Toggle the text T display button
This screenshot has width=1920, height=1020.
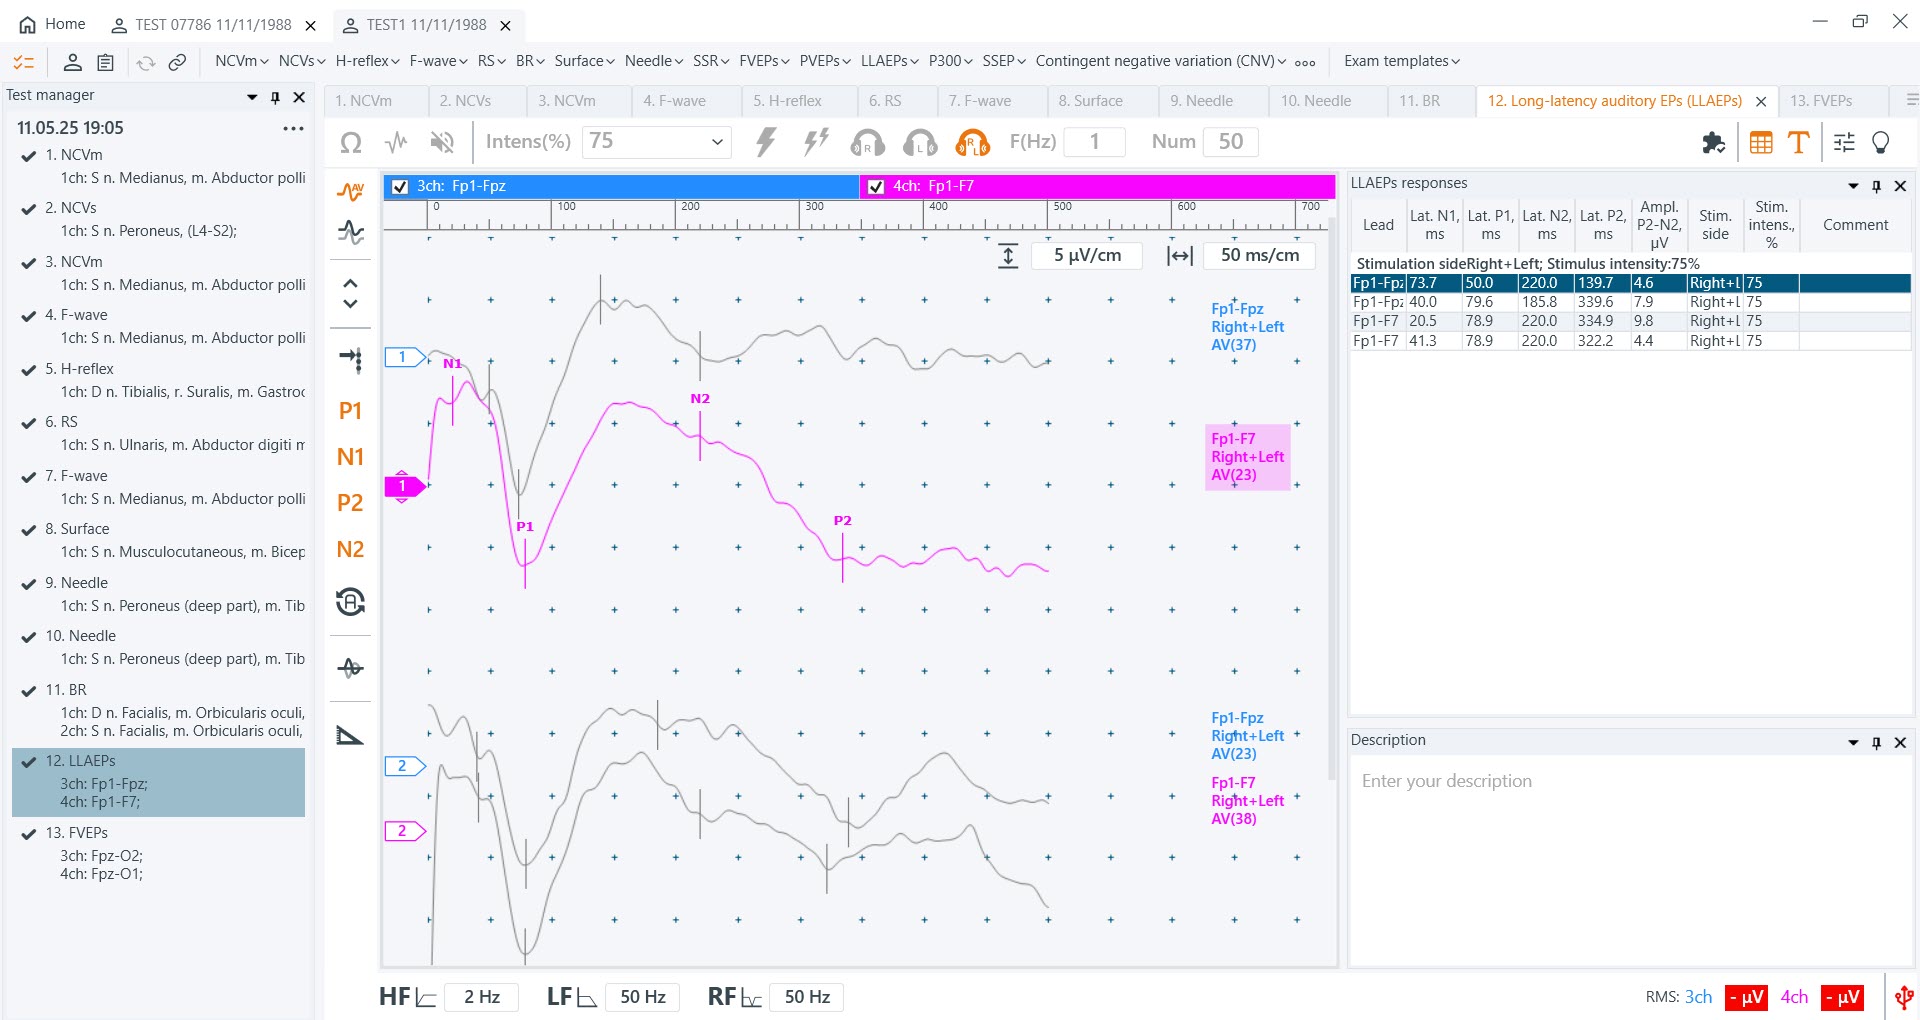click(1798, 143)
